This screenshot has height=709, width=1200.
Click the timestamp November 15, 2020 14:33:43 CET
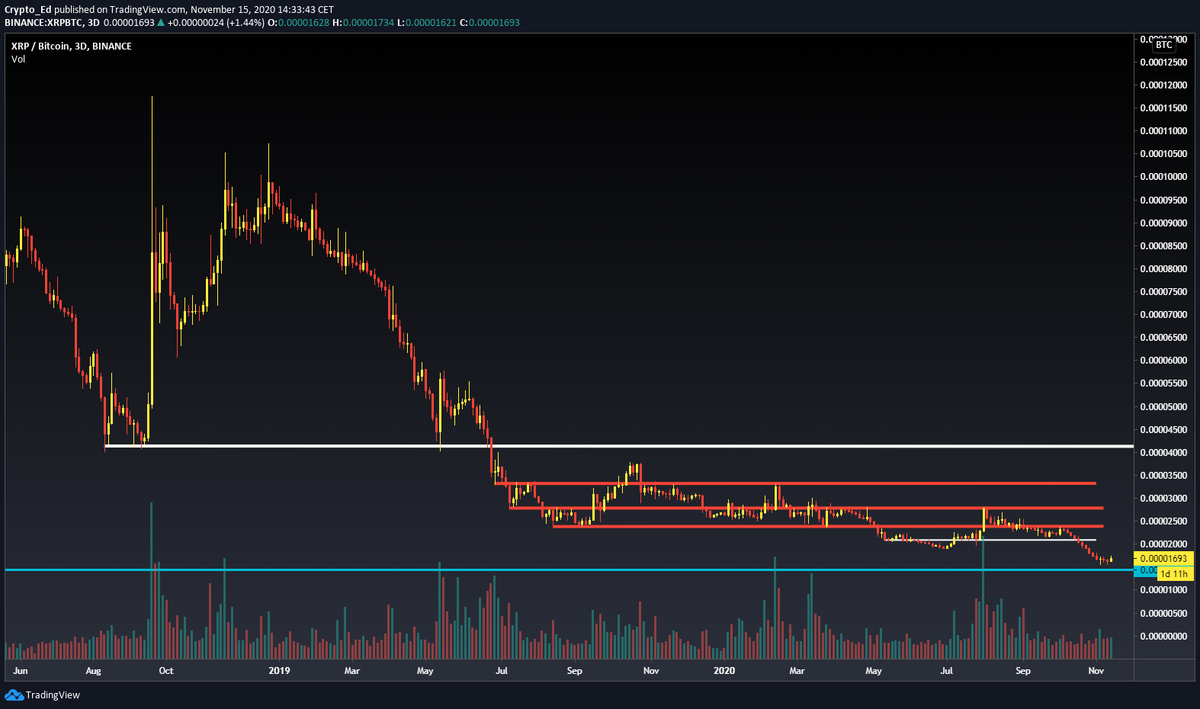[x=253, y=9]
